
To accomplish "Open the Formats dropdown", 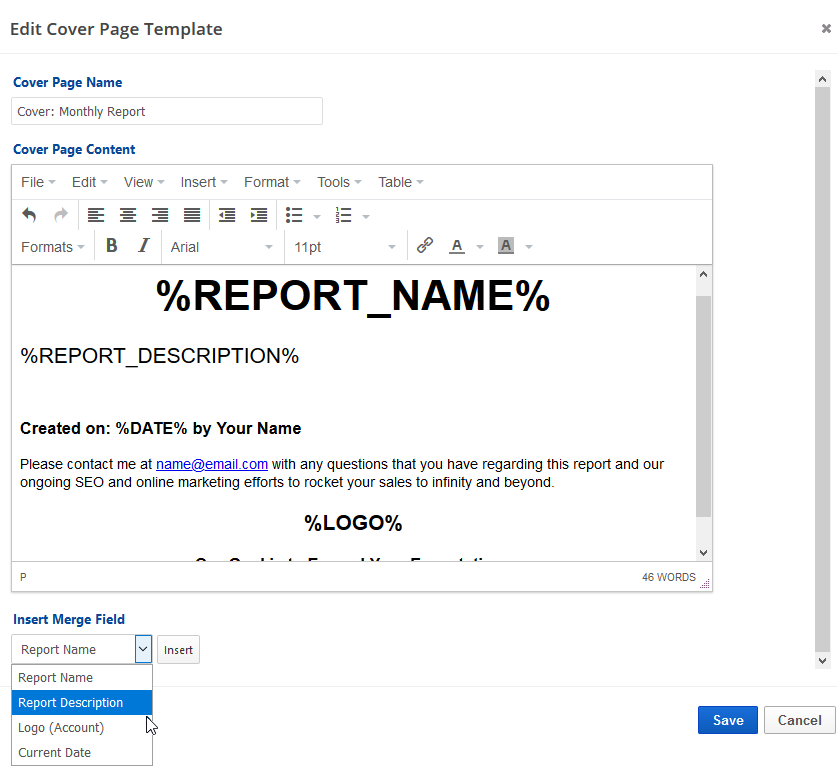I will (x=53, y=247).
